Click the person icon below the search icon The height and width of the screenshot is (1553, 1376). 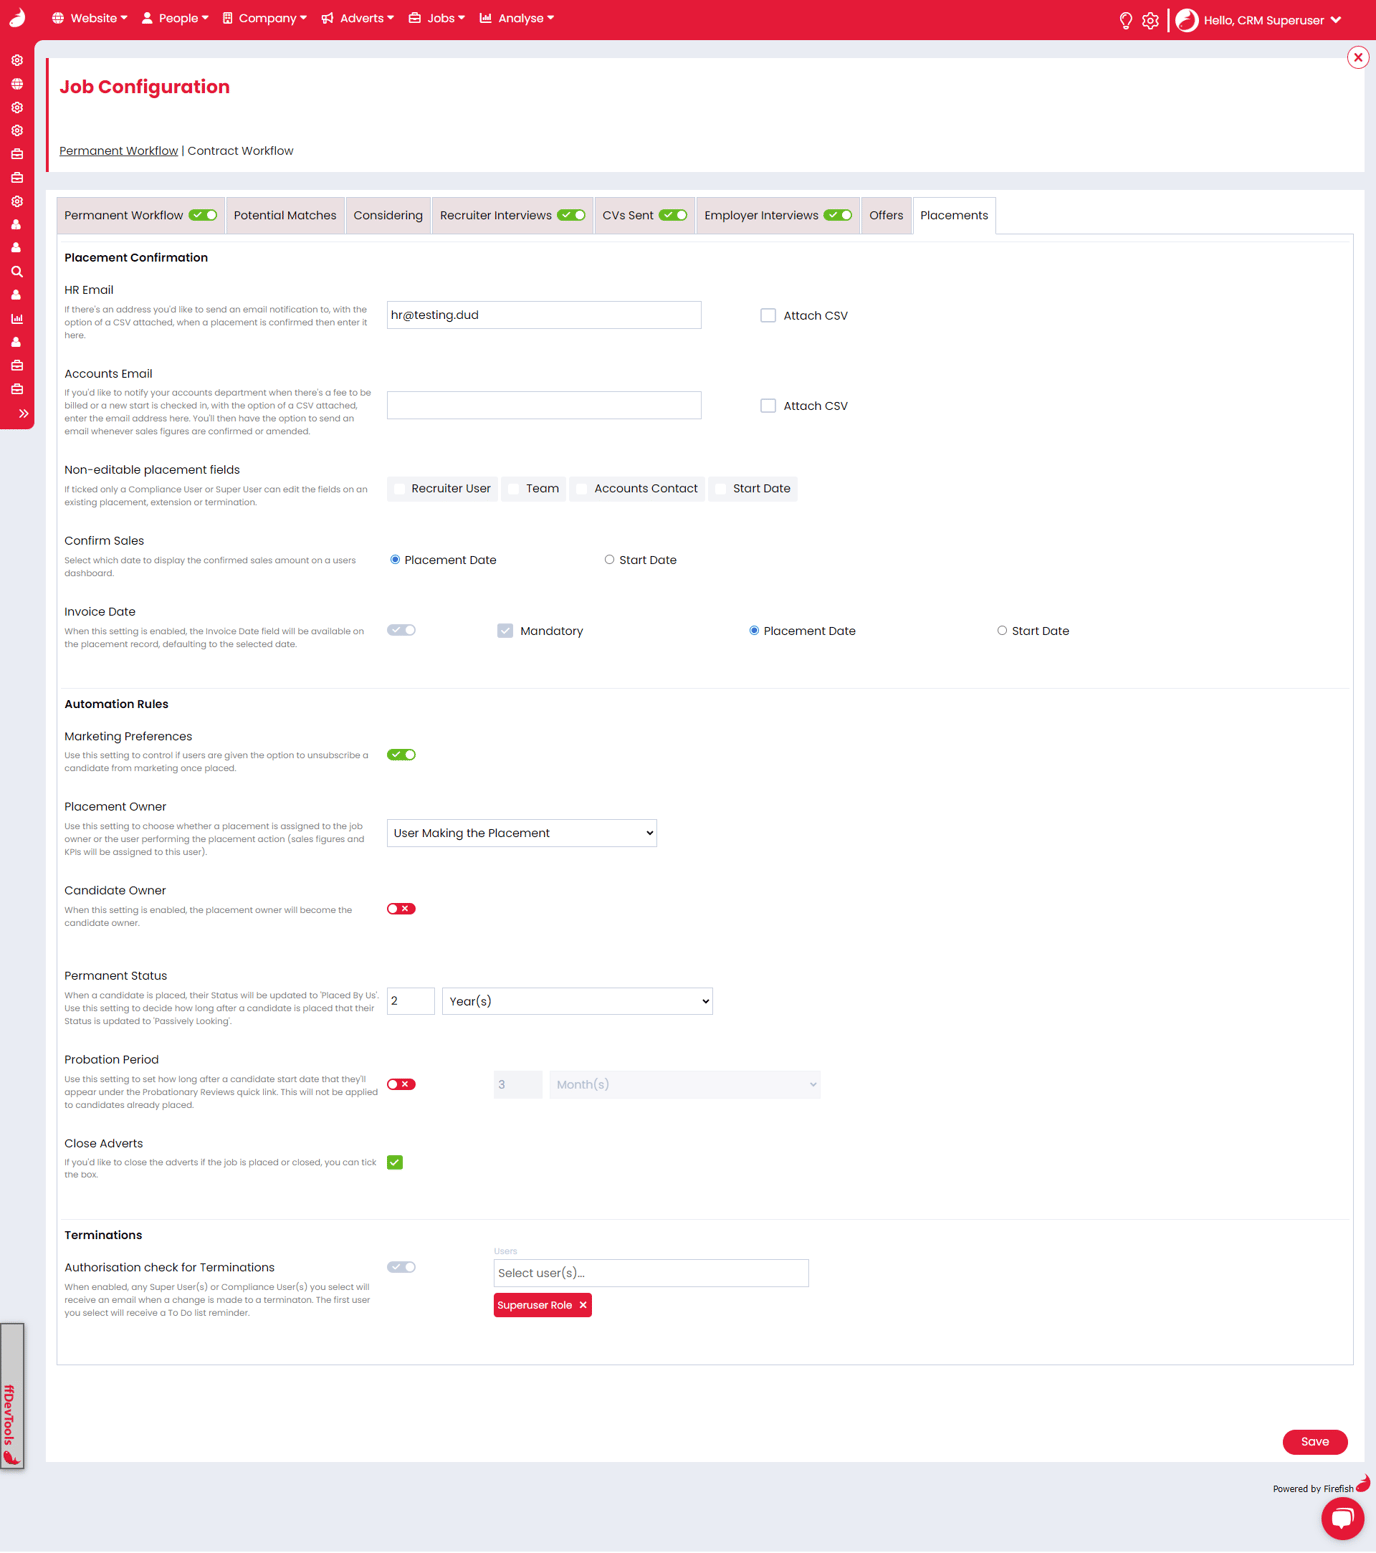pos(16,294)
